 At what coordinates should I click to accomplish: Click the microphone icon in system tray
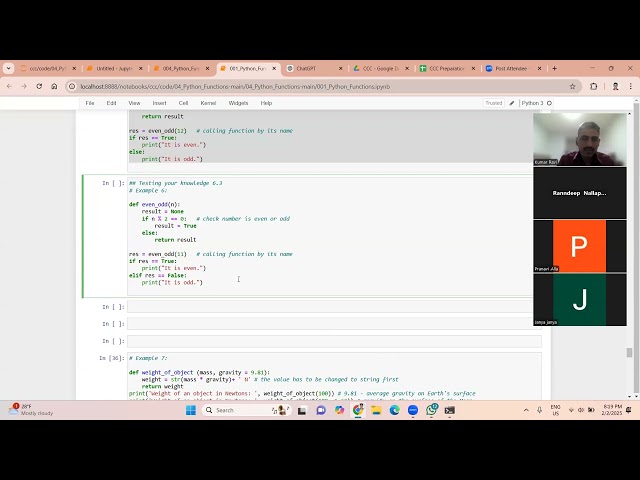[x=539, y=410]
